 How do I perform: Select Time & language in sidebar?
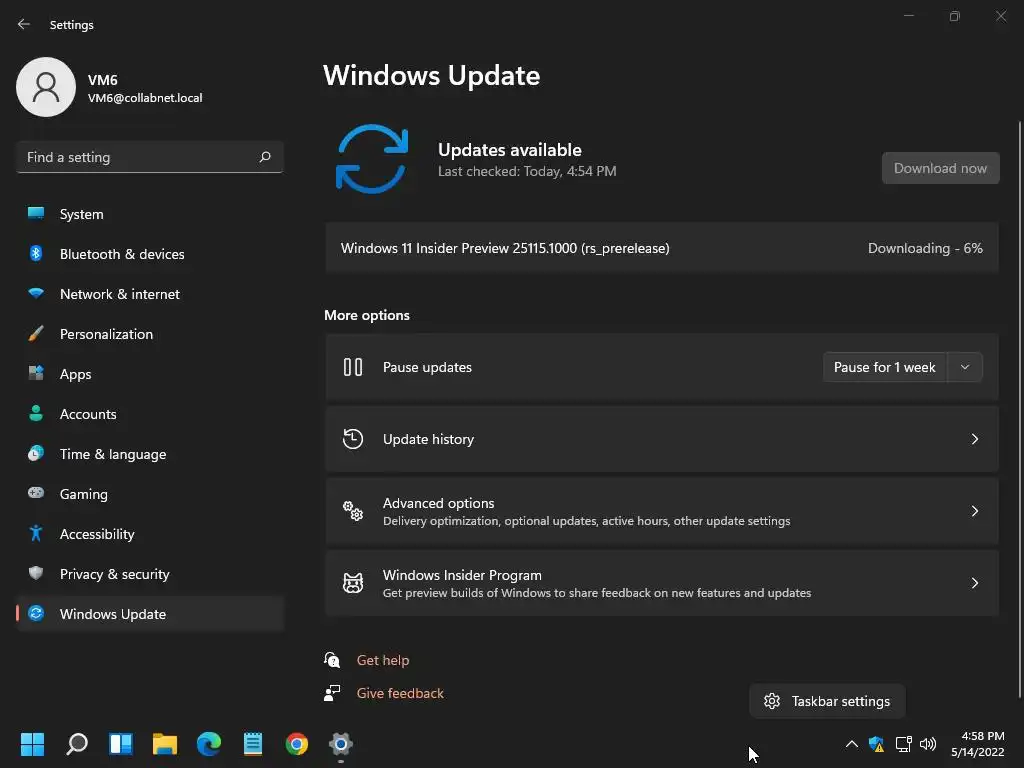150,454
